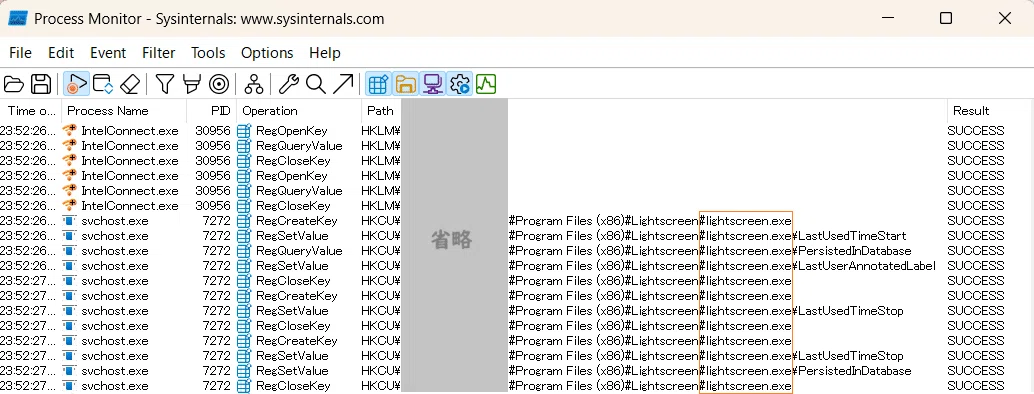Click the Open file toolbar icon
Viewport: 1034px width, 394px height.
point(14,84)
